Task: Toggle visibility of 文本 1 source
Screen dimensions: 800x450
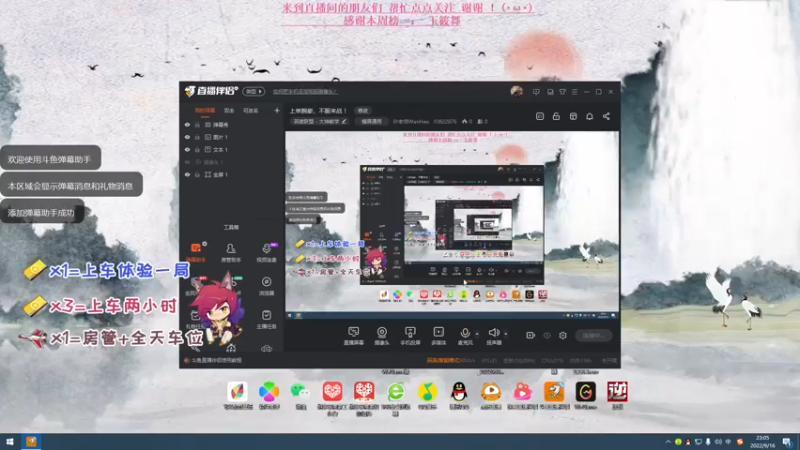Action: [187, 149]
